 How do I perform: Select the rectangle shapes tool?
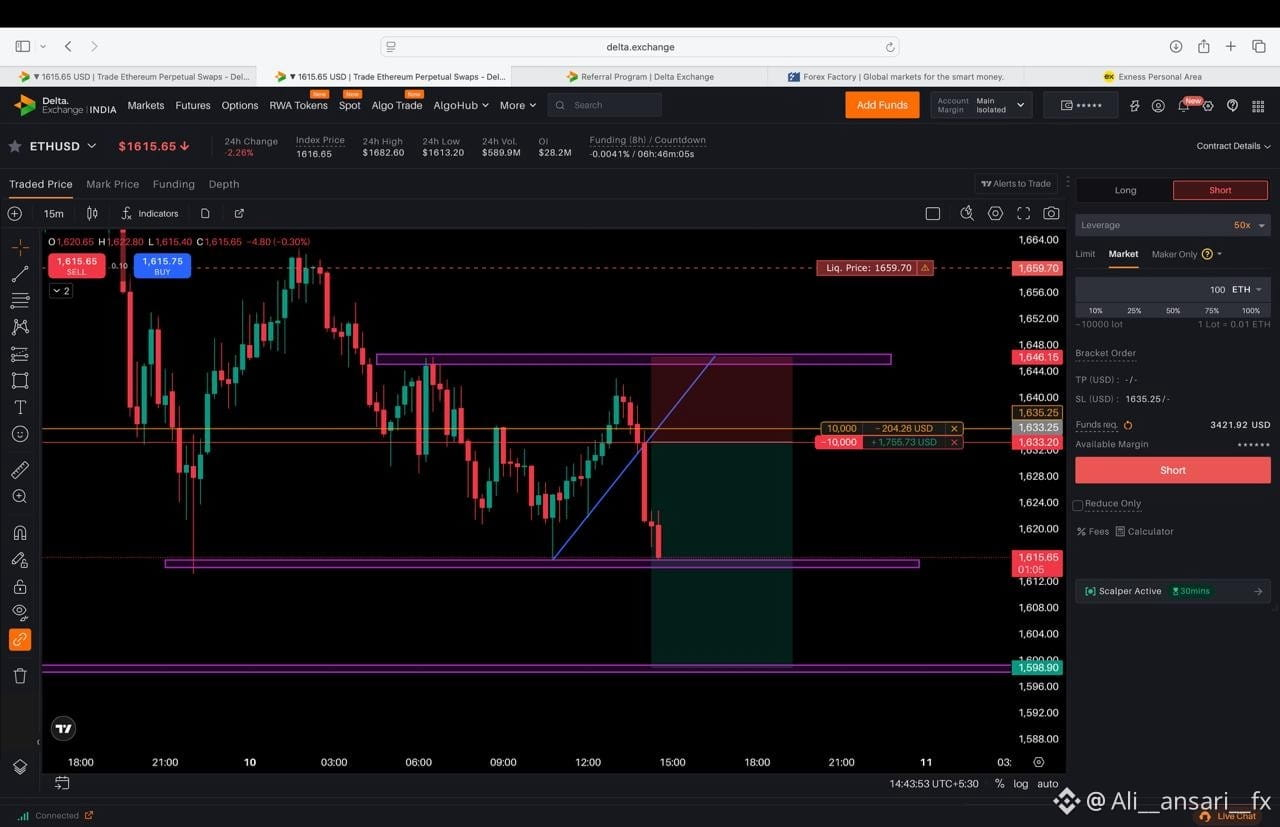coord(20,381)
